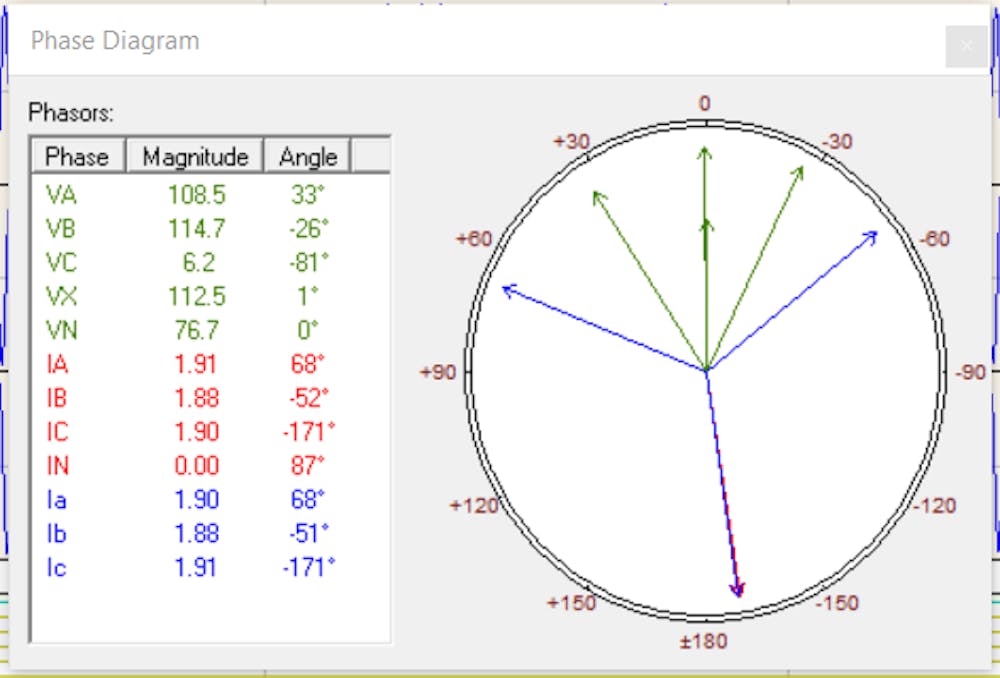
Task: Click VA magnitude value 108.5
Action: click(196, 195)
